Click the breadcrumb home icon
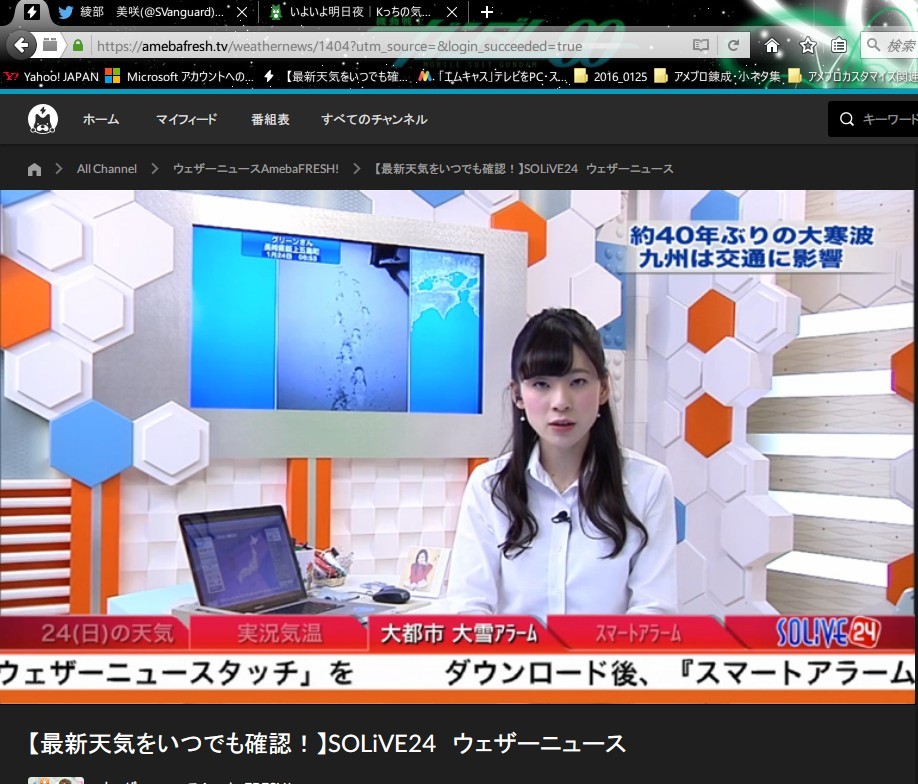Viewport: 918px width, 784px height. pyautogui.click(x=35, y=169)
